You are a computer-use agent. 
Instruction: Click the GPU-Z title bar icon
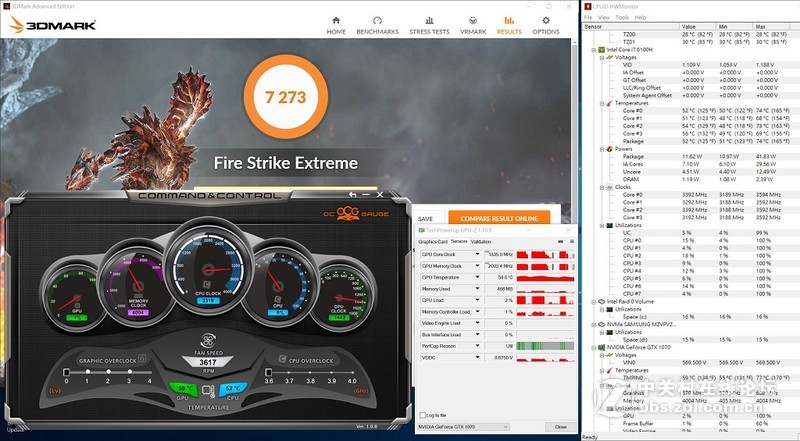click(421, 231)
